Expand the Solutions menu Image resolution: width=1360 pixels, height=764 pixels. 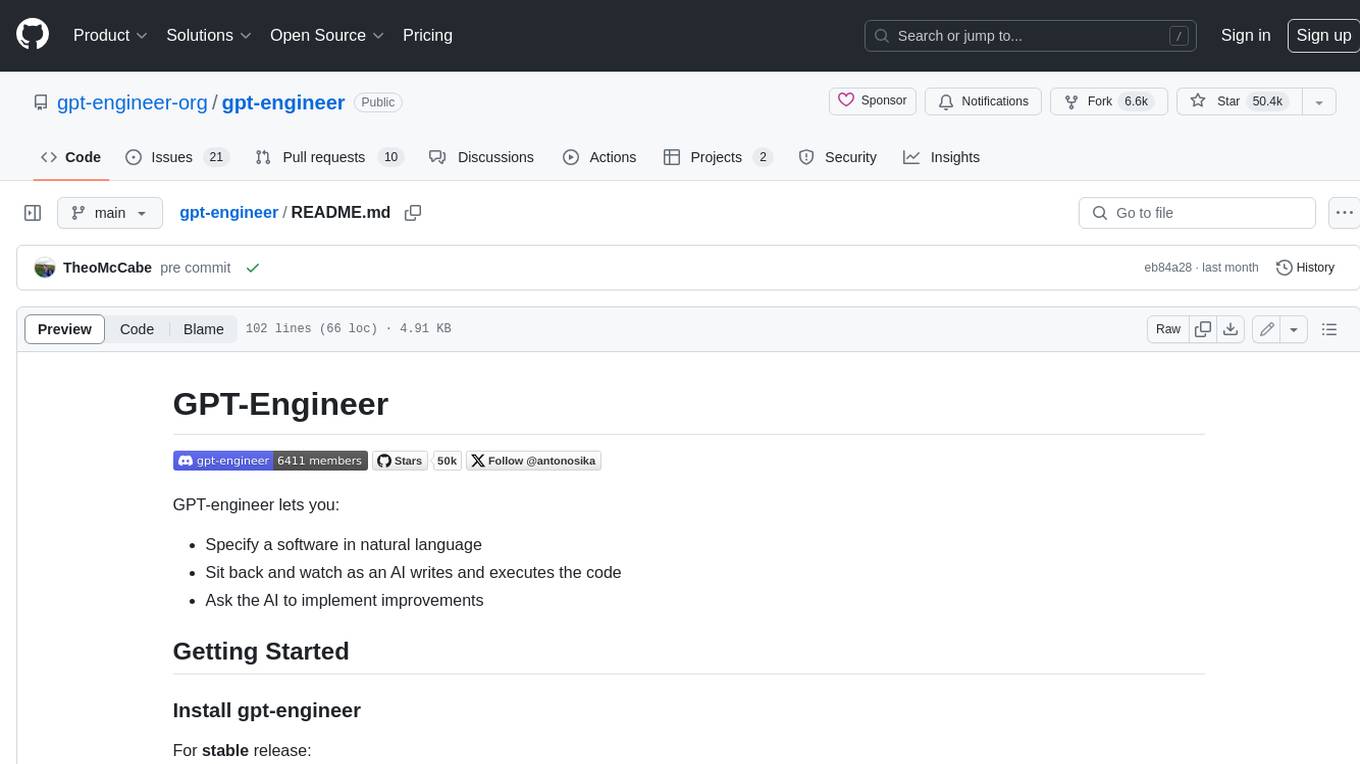209,35
